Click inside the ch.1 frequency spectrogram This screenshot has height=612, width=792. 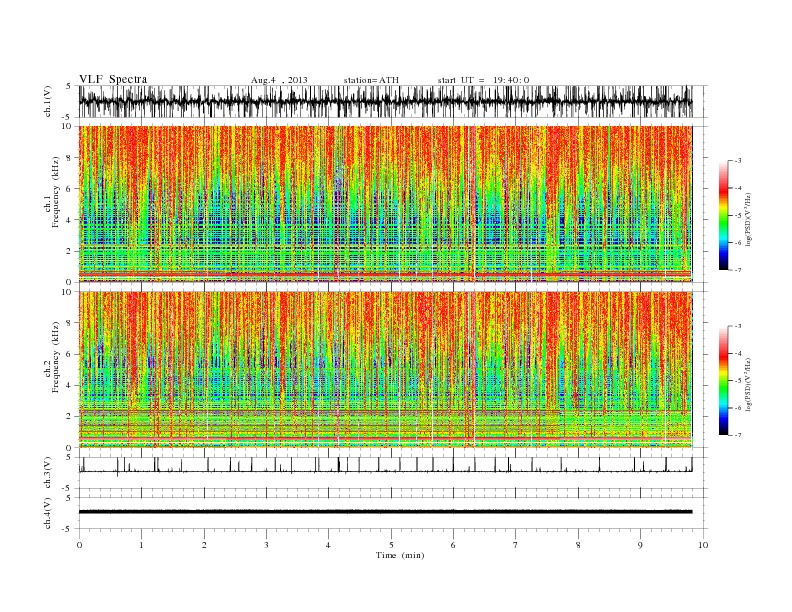(x=385, y=204)
